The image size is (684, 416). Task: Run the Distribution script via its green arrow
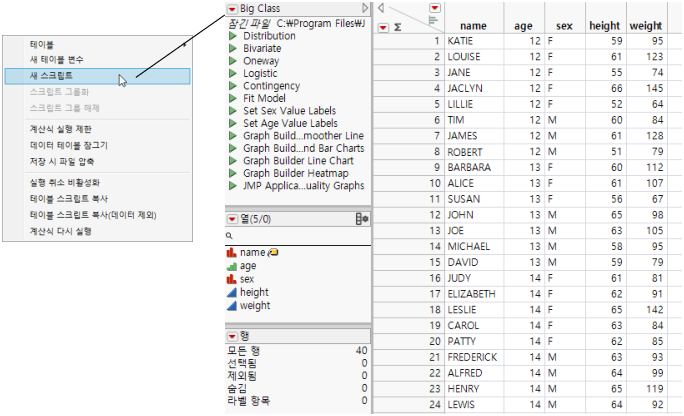pos(232,36)
